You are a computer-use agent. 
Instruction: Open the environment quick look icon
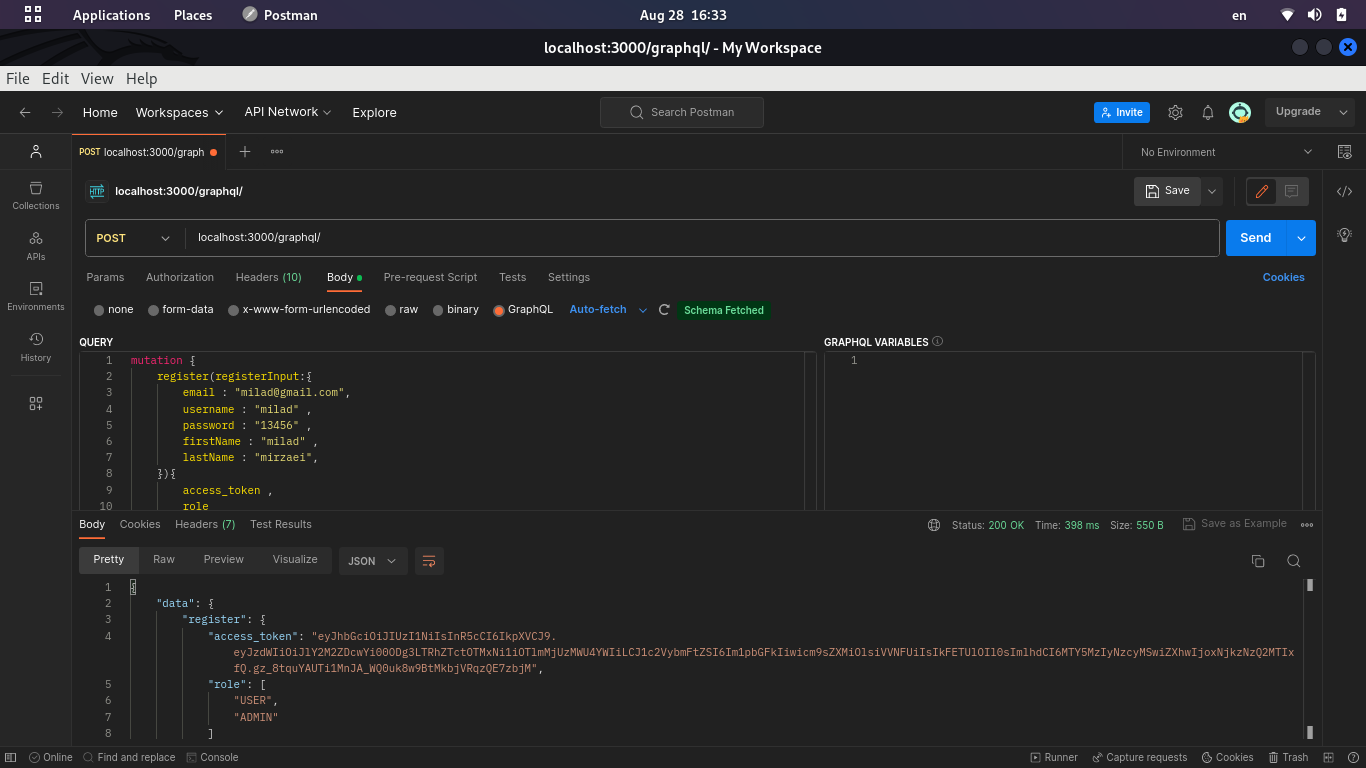tap(1344, 152)
